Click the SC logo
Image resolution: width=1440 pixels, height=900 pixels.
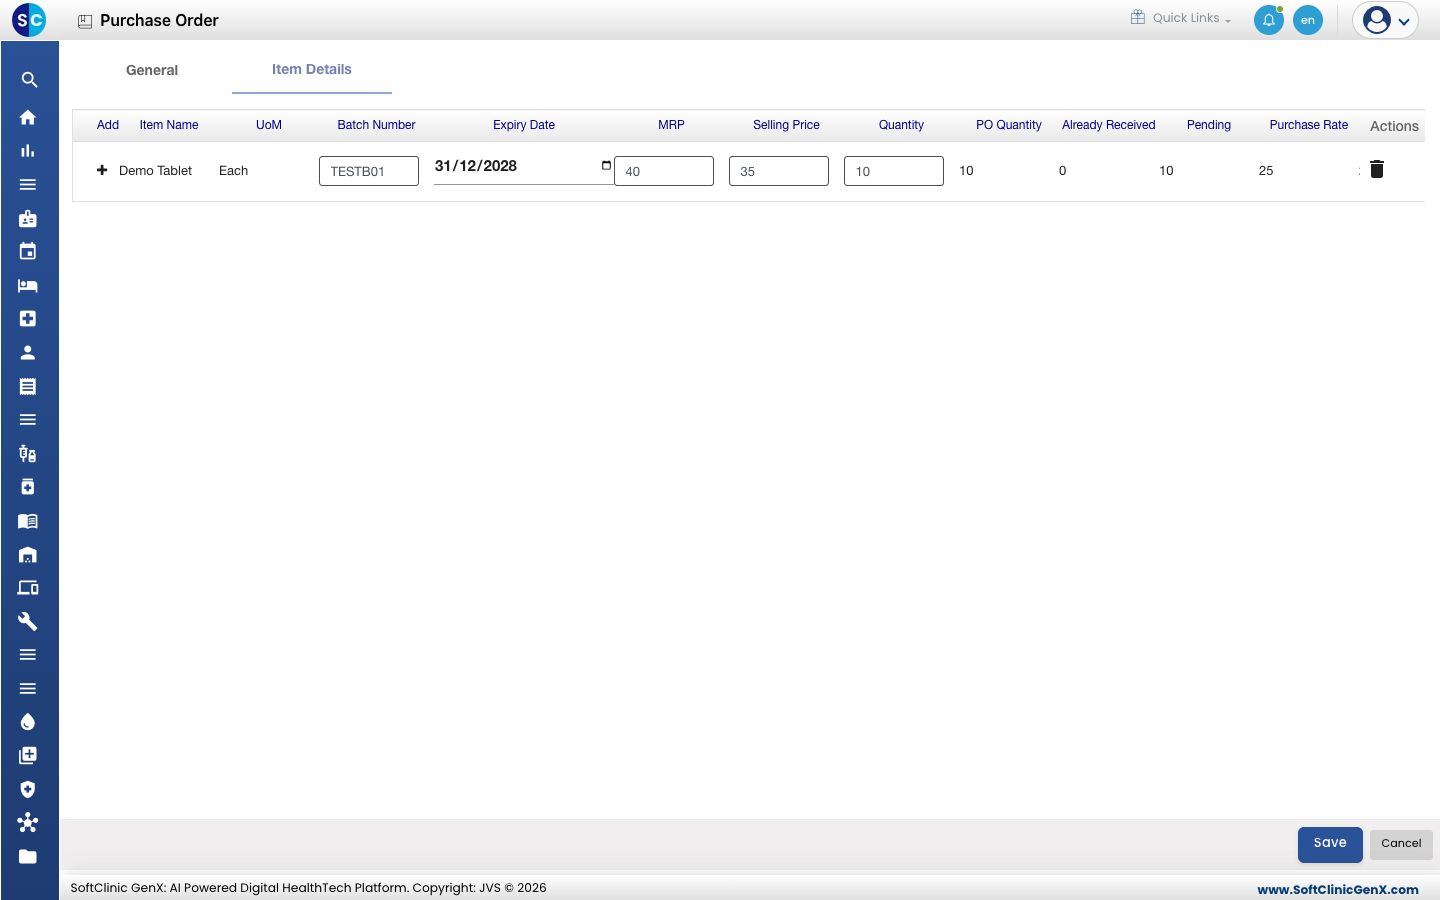(x=29, y=19)
